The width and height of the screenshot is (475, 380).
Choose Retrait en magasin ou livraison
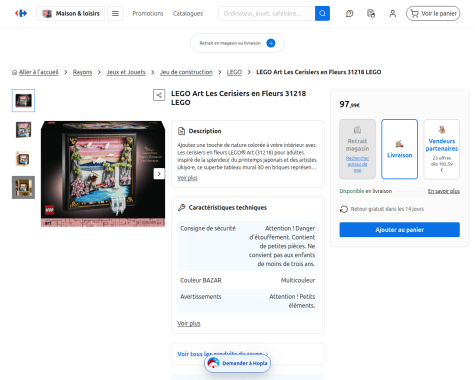237,43
